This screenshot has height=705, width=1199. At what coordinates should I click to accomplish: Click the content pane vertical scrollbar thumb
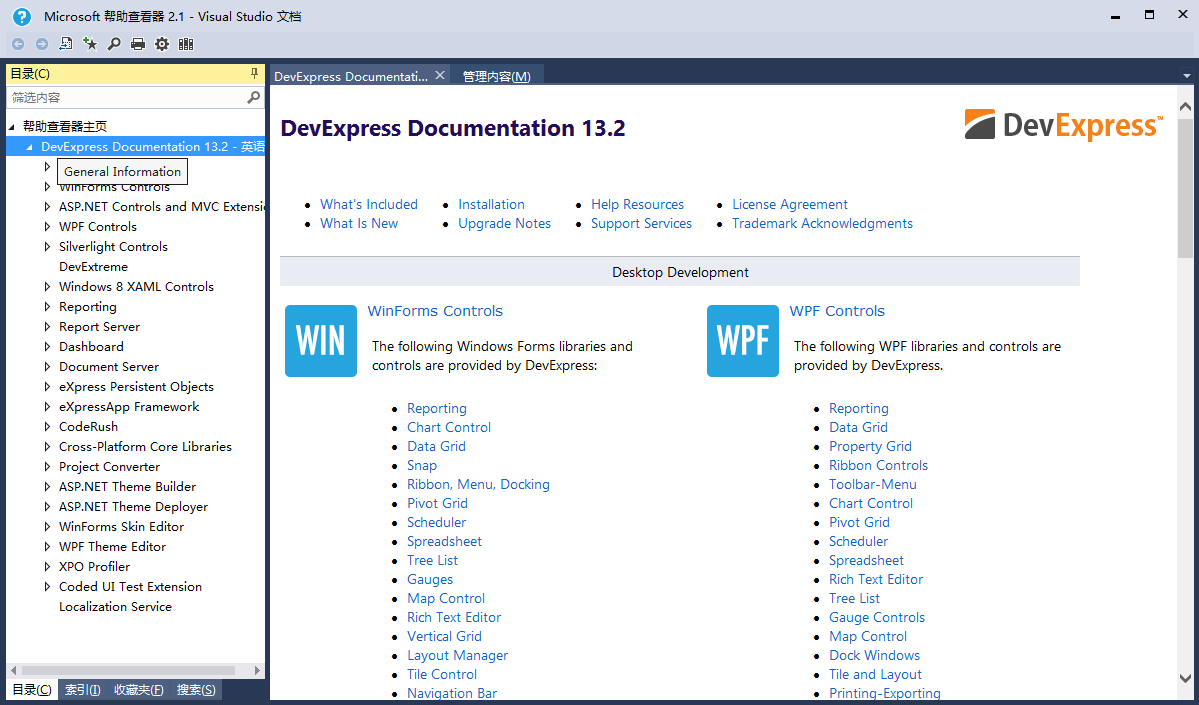click(x=1185, y=187)
